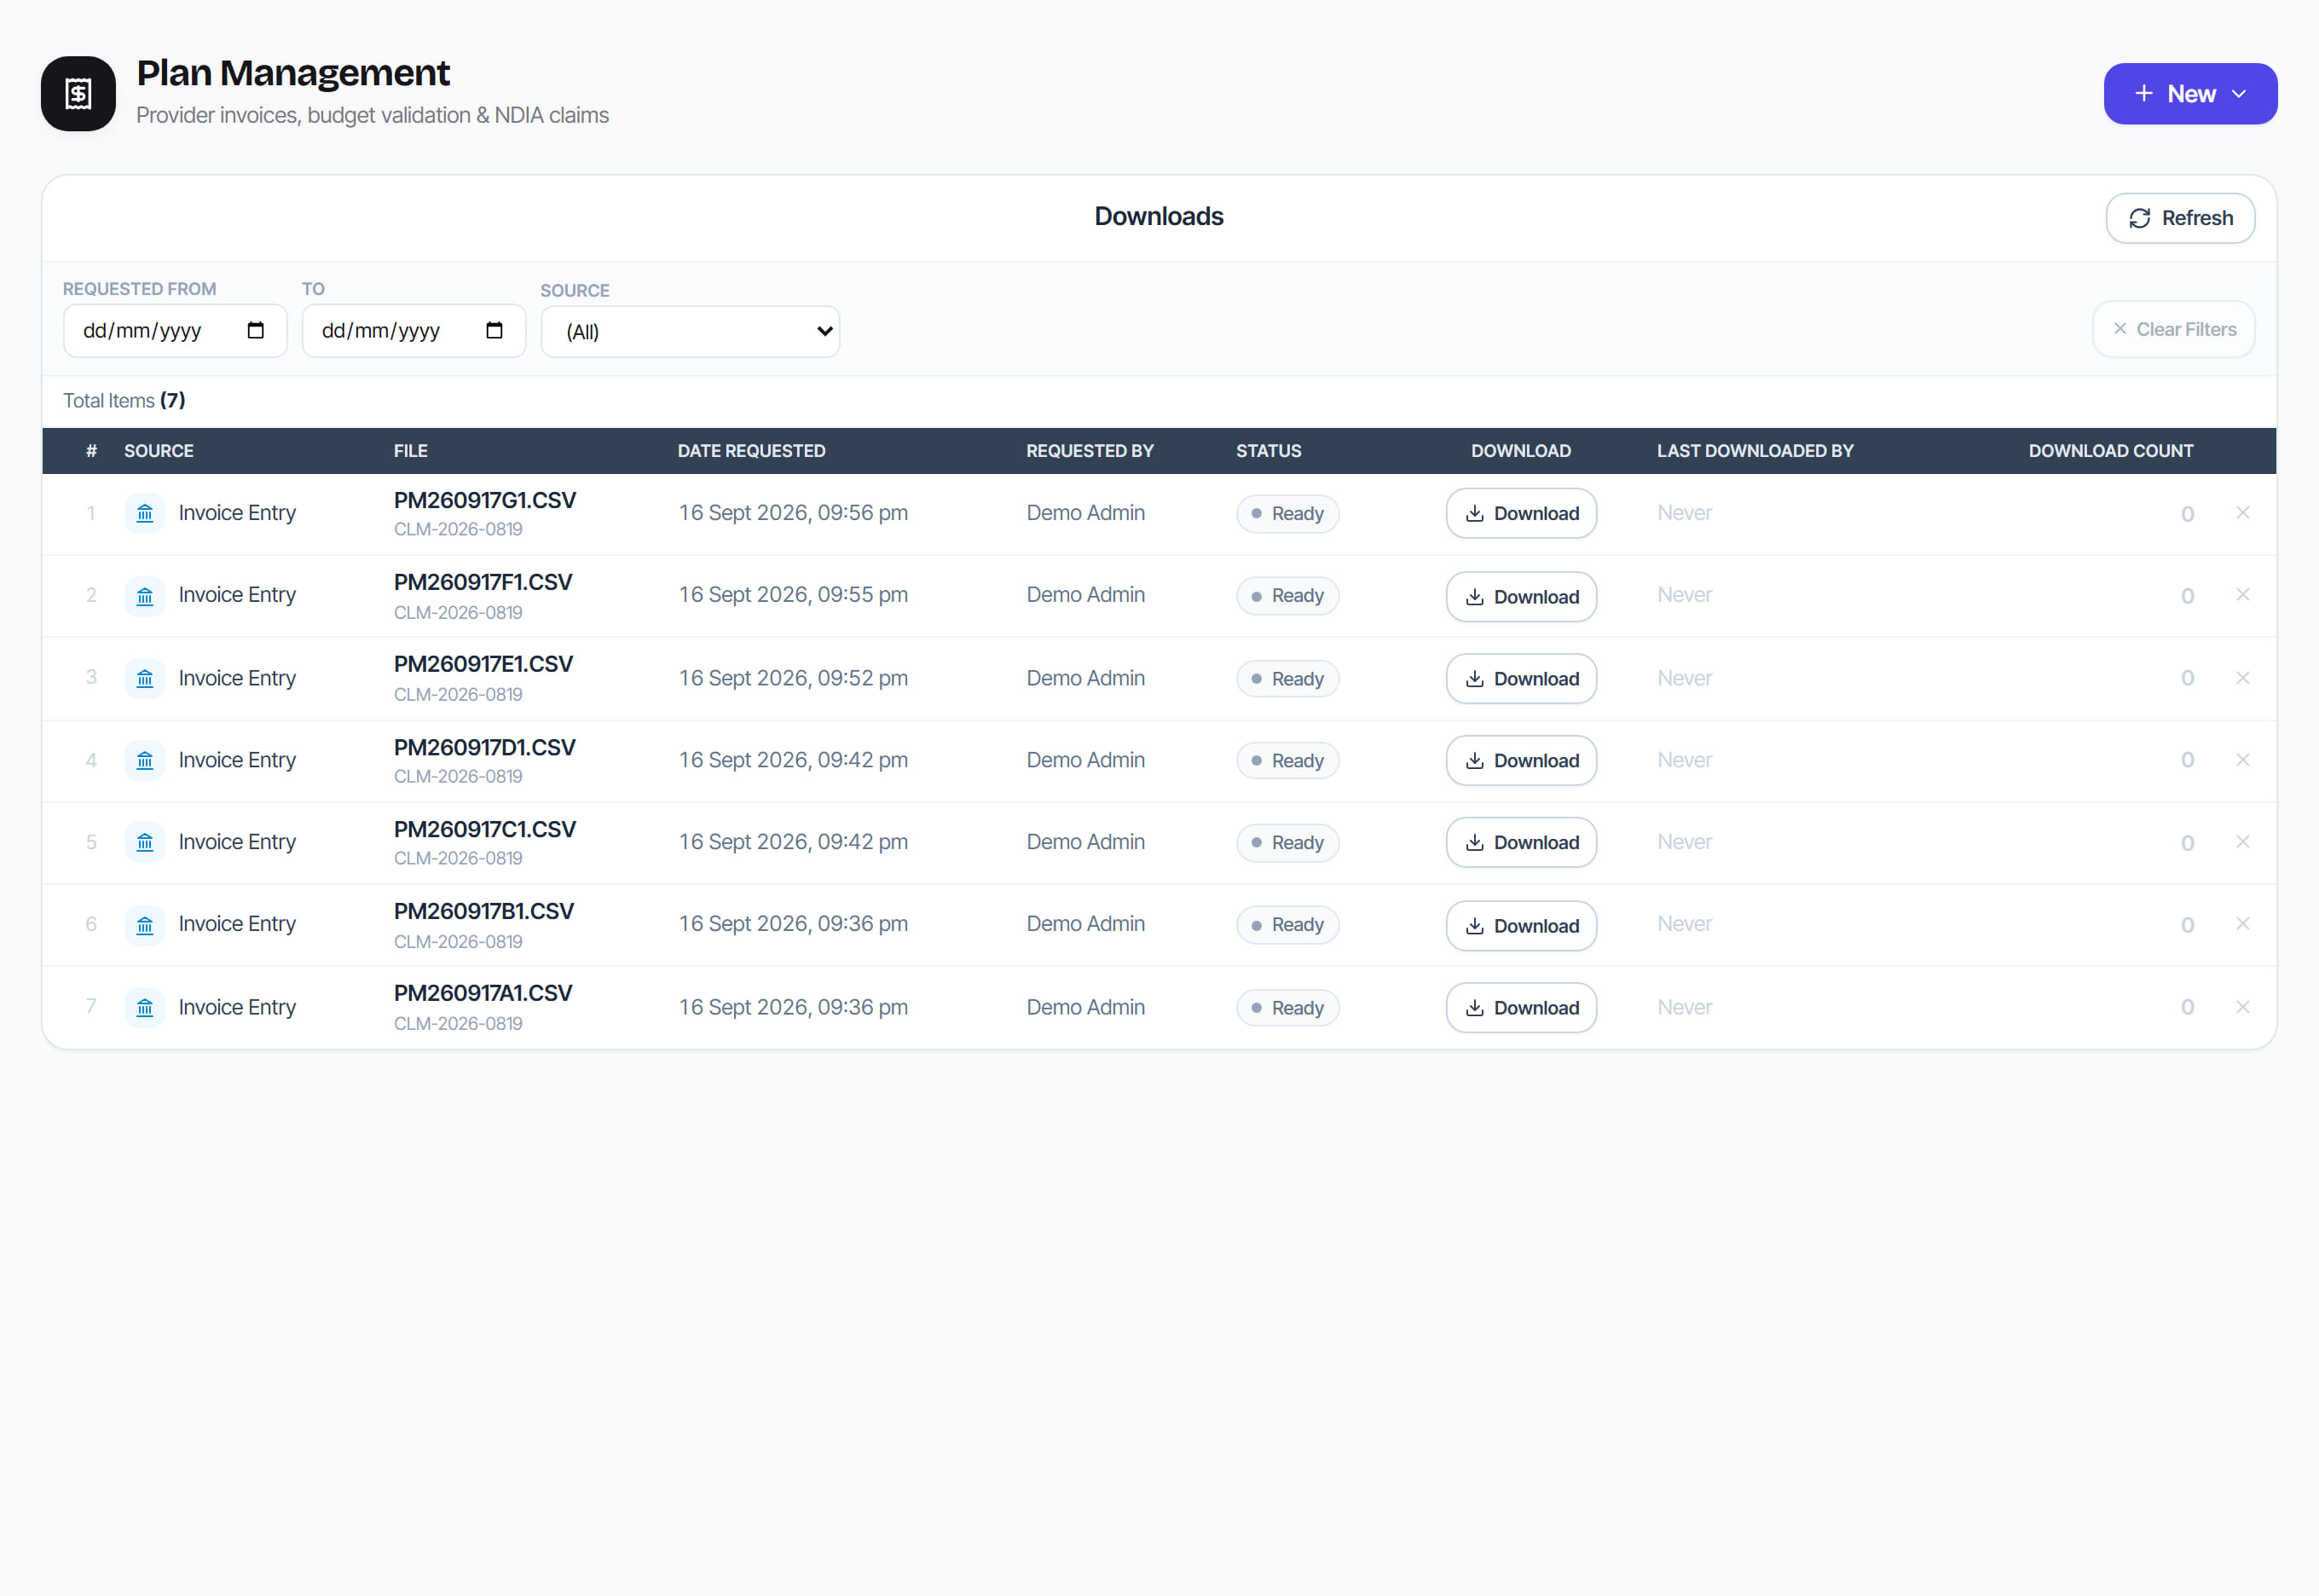This screenshot has height=1596, width=2319.
Task: Click the bank icon in row 5
Action: (x=145, y=843)
